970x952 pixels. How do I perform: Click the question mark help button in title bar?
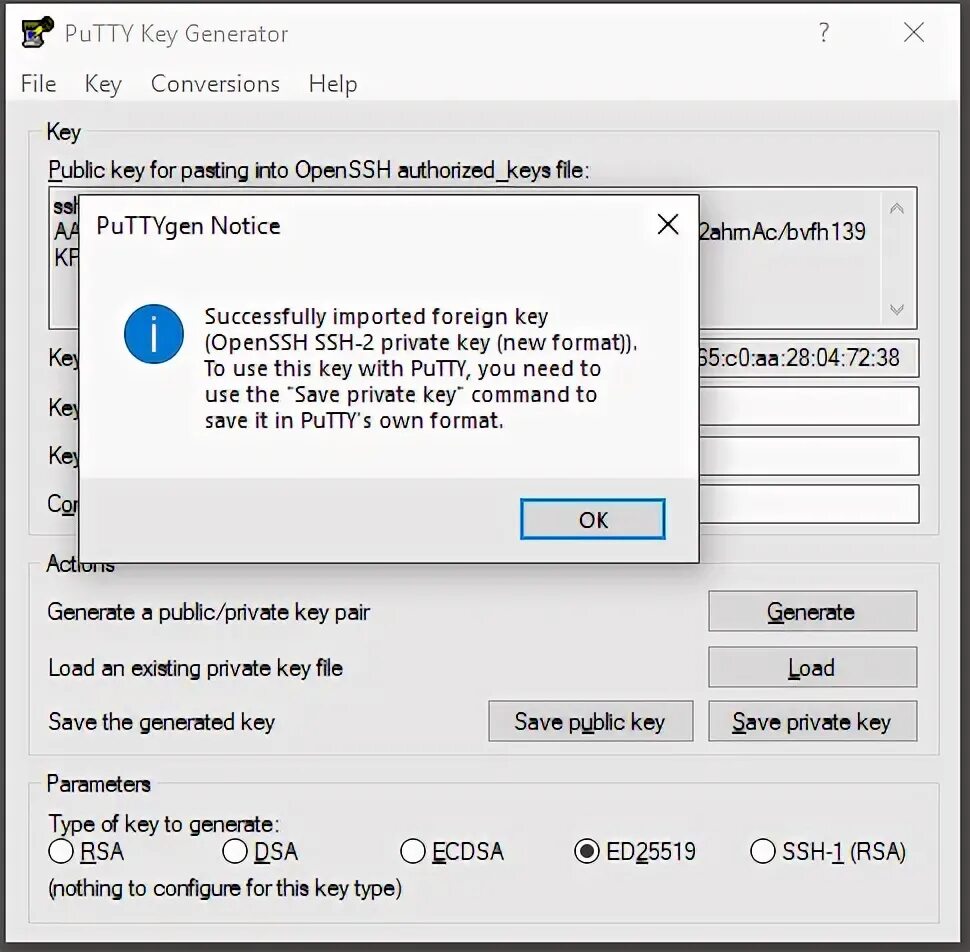(823, 32)
